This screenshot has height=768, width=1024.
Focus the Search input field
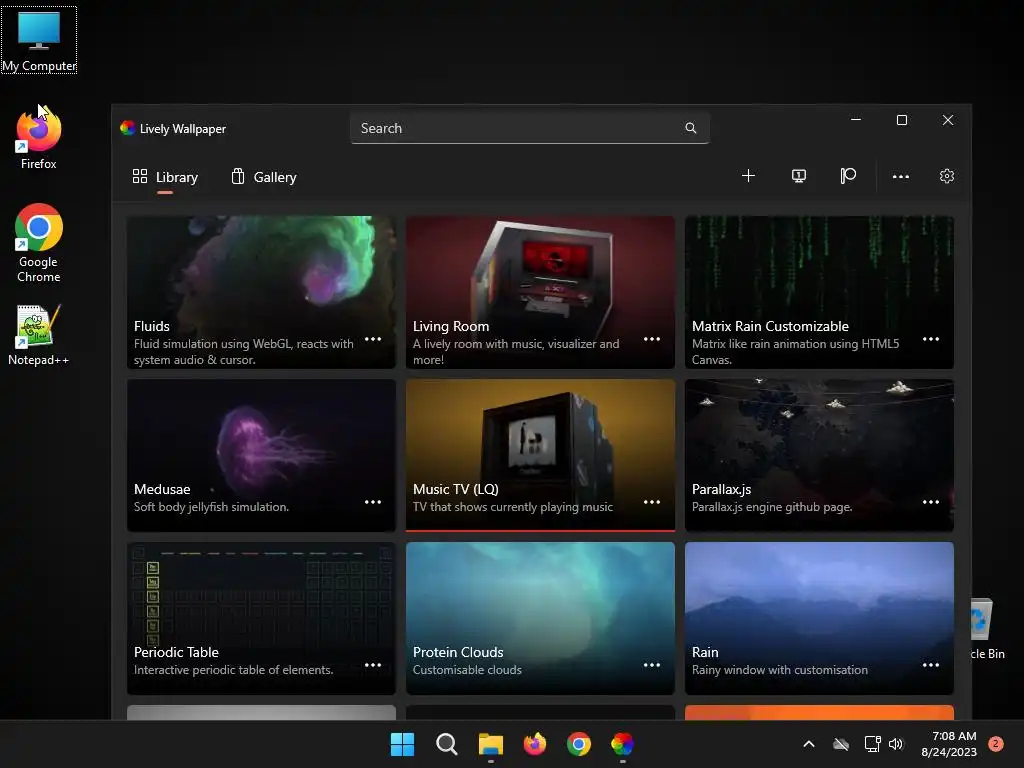pyautogui.click(x=530, y=128)
